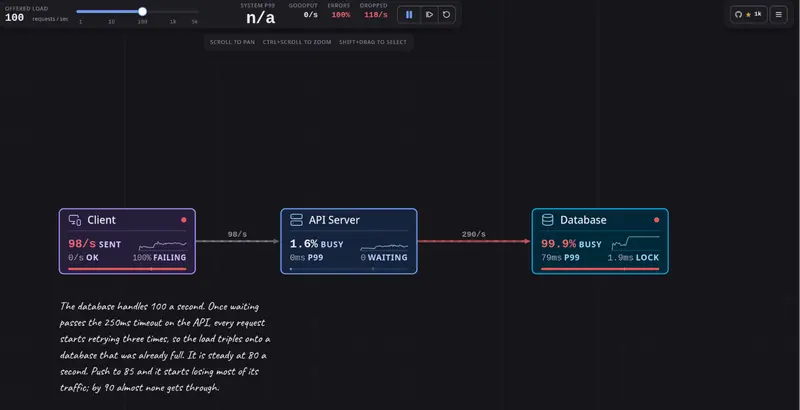Click the Database busy progress bar
Viewport: 800px width, 410px height.
click(x=600, y=269)
